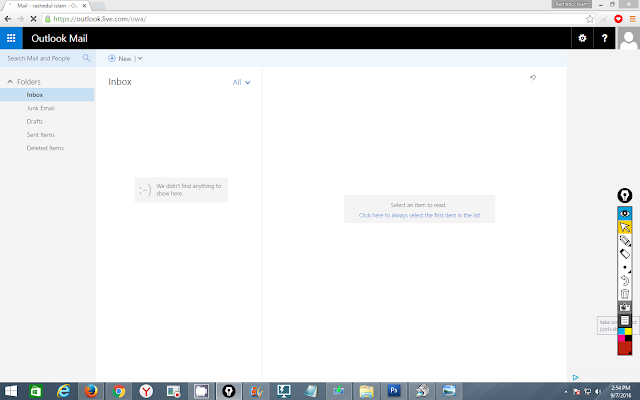The width and height of the screenshot is (640, 400).
Task: Click the Search Mail and People field
Action: [41, 58]
